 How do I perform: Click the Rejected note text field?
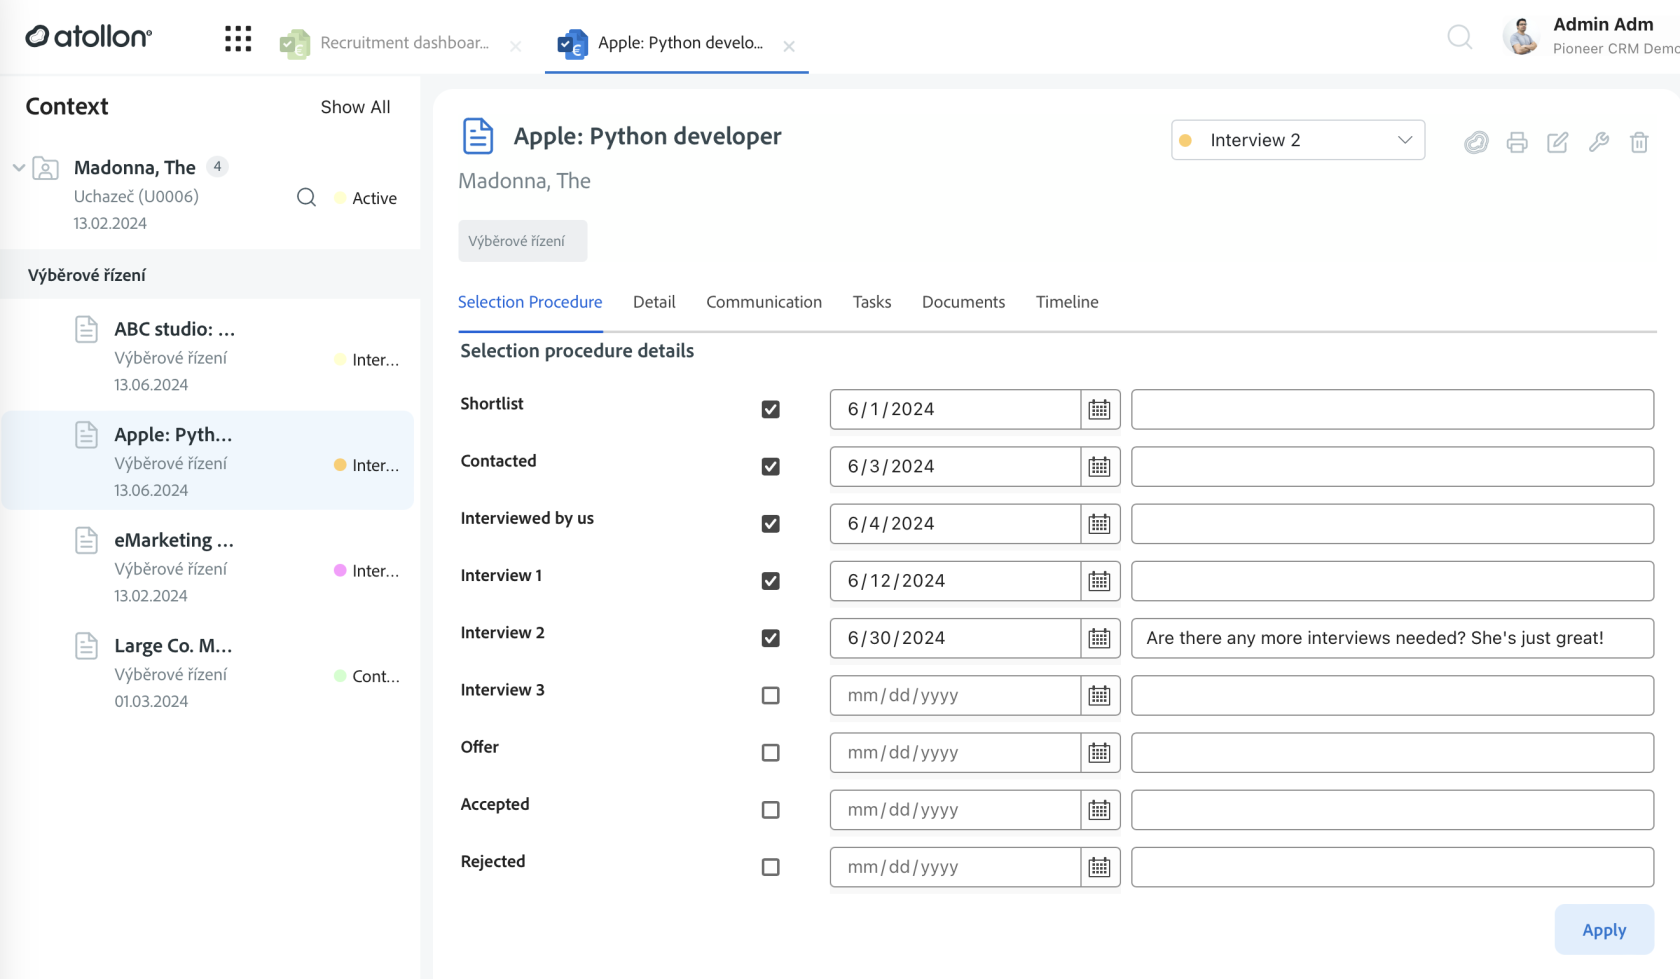click(x=1392, y=867)
